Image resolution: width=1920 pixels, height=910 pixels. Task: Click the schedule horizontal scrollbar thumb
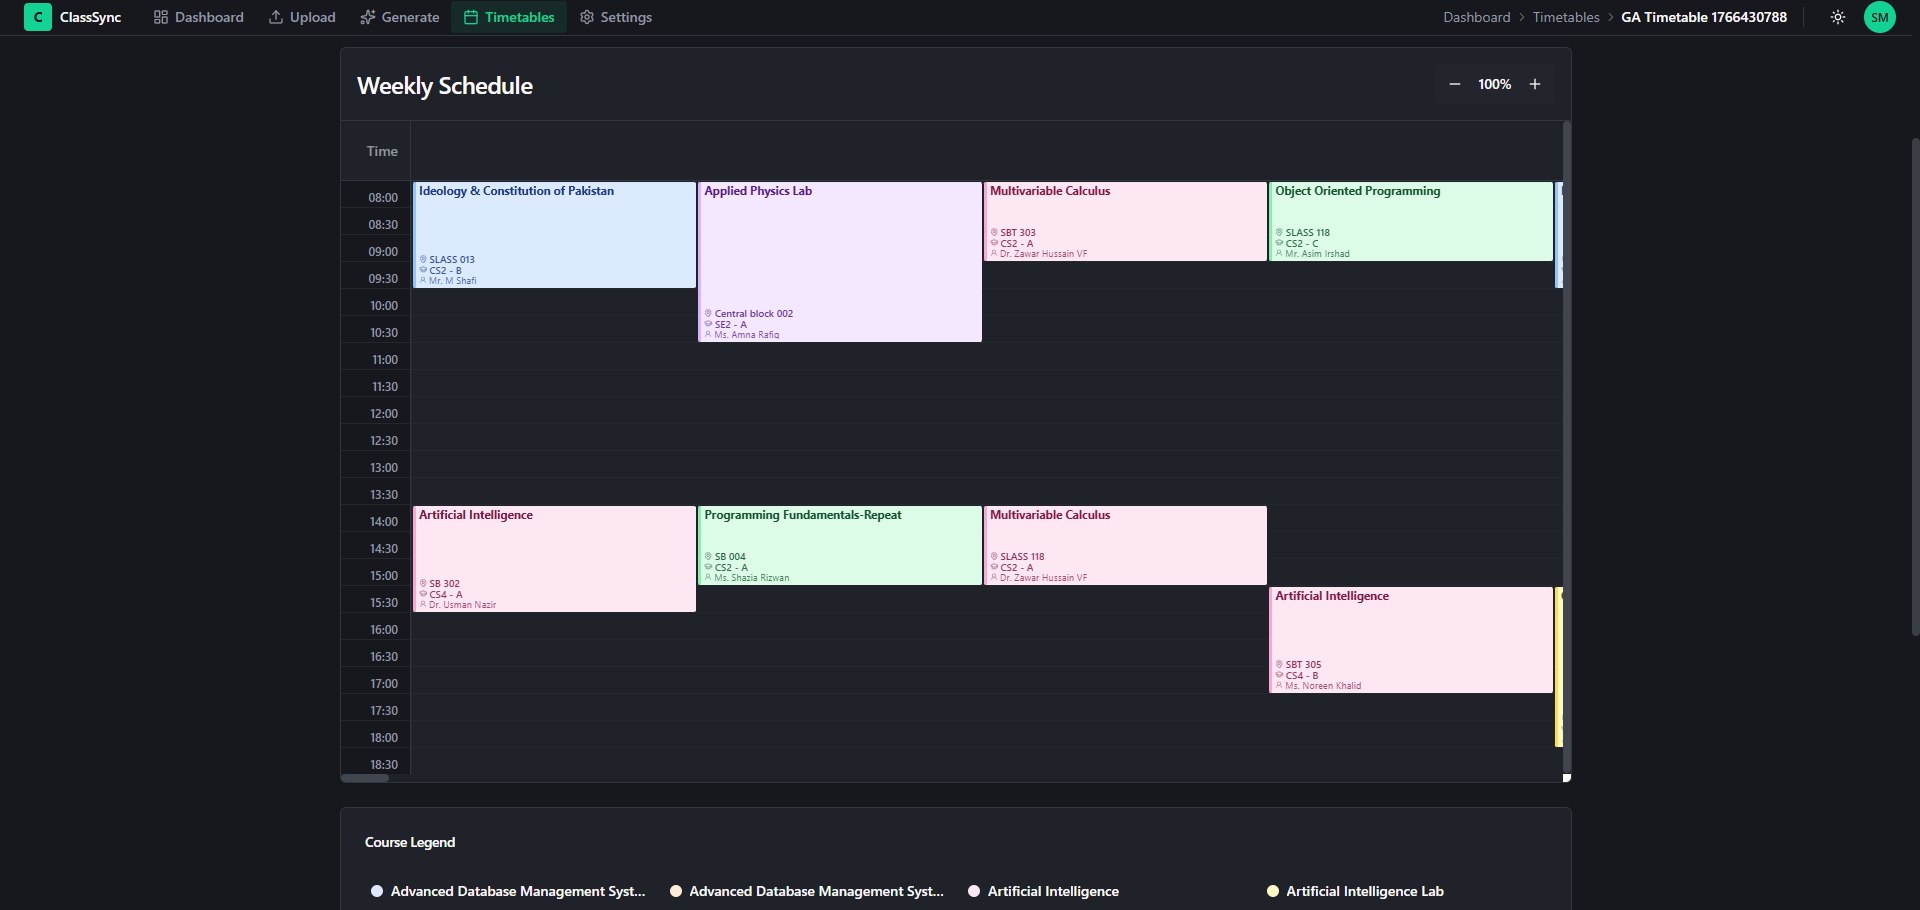[x=365, y=778]
